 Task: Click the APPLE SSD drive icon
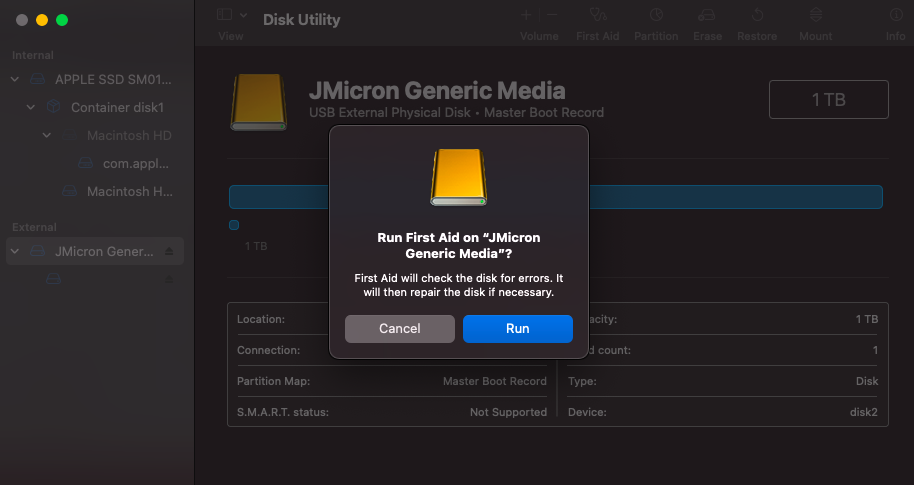38,79
